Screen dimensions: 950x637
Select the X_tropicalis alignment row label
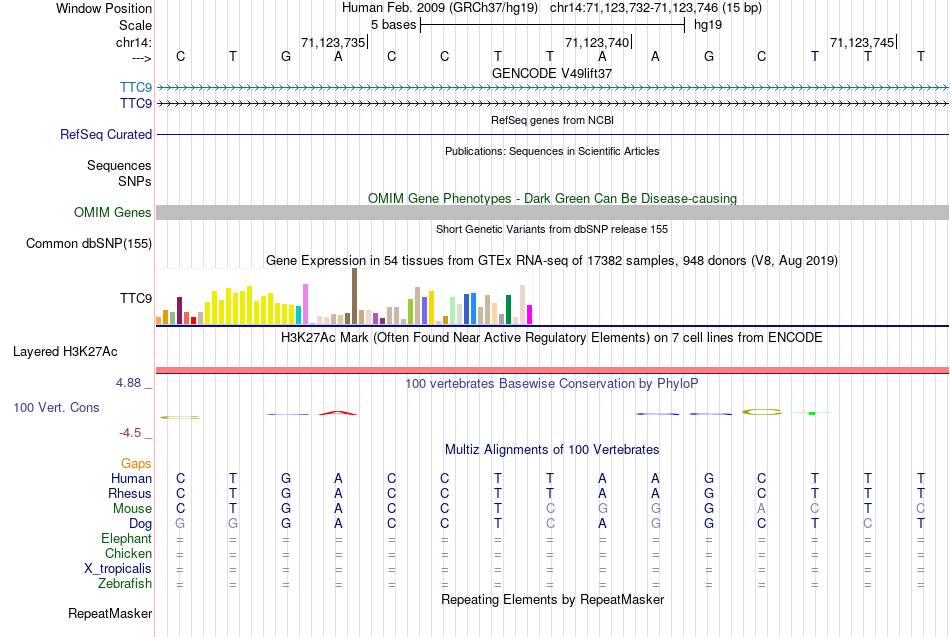pyautogui.click(x=118, y=569)
